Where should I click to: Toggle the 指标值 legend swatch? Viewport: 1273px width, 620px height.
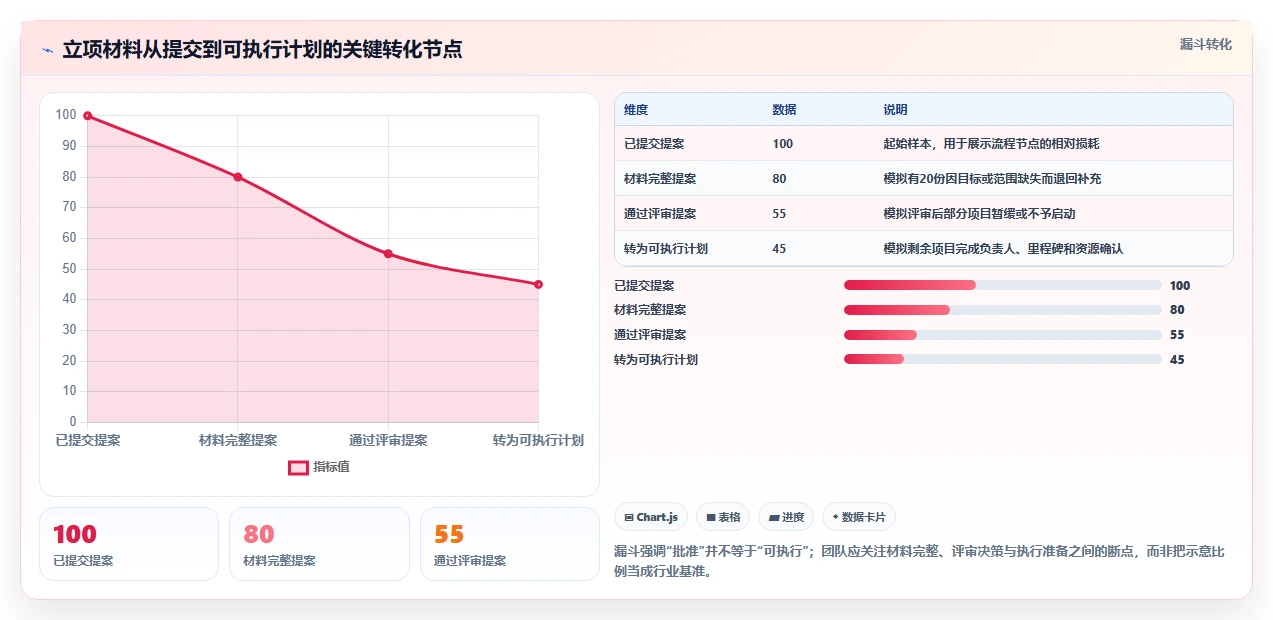pyautogui.click(x=298, y=467)
